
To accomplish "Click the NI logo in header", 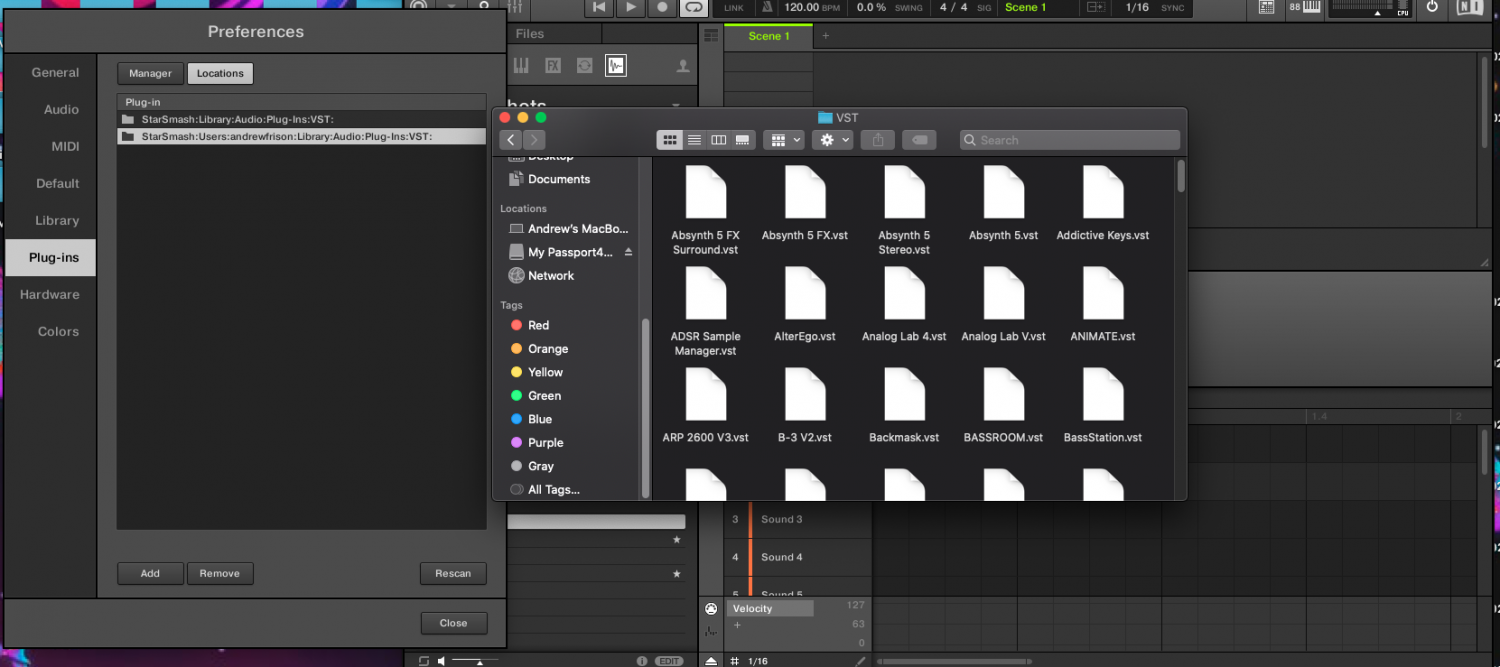I will 1470,7.
